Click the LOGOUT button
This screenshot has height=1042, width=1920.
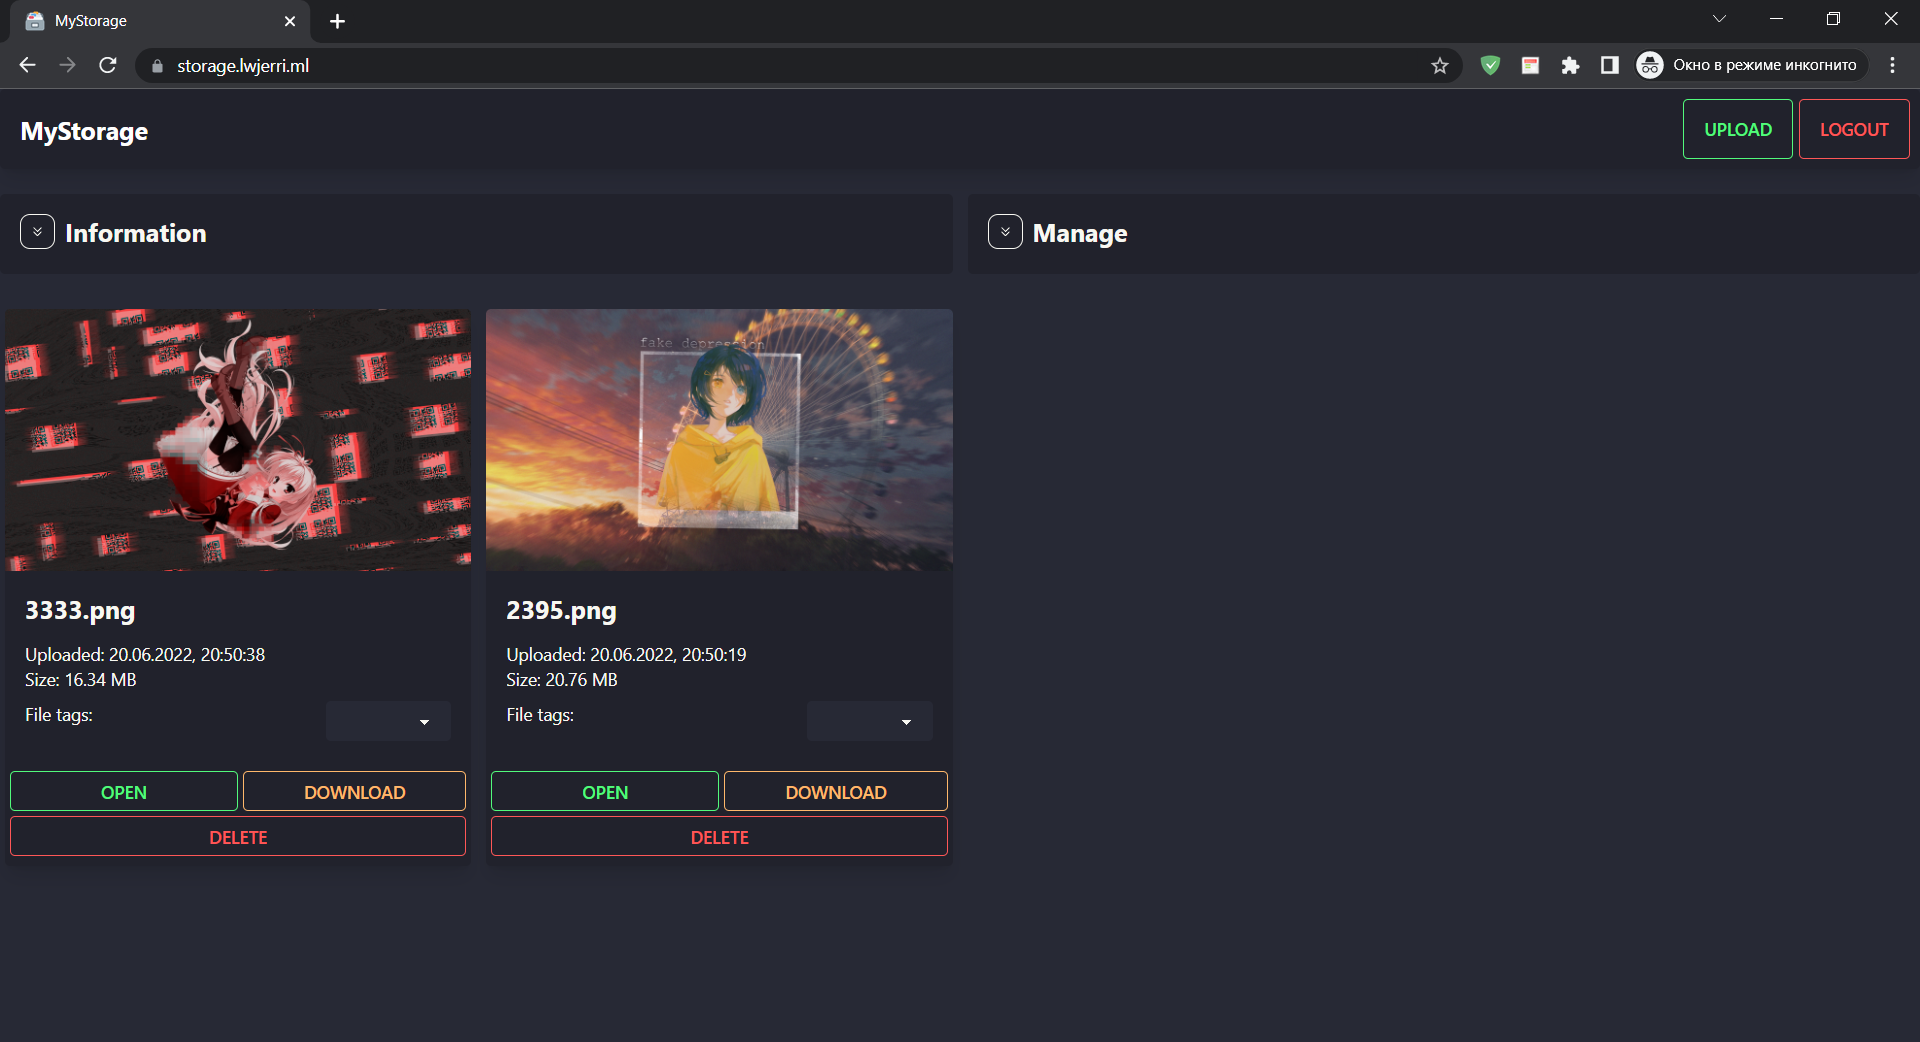tap(1854, 129)
